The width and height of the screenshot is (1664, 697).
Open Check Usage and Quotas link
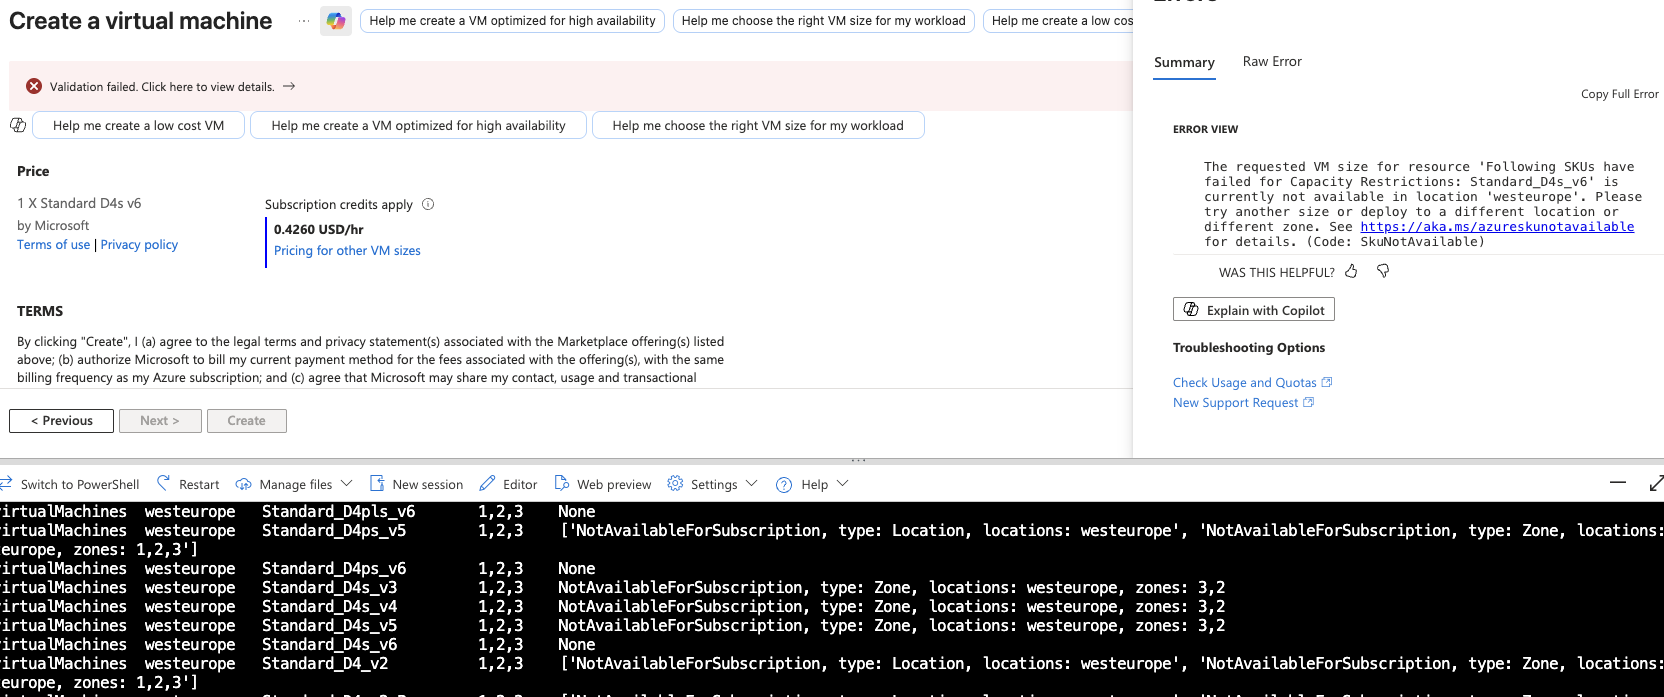(1245, 382)
